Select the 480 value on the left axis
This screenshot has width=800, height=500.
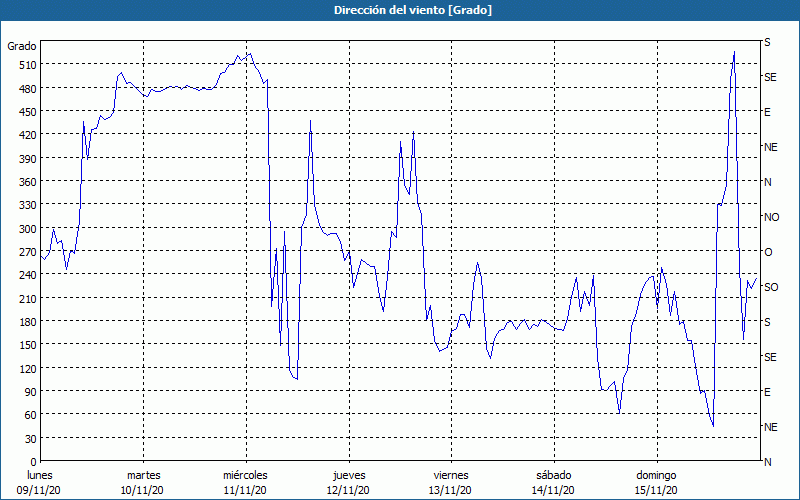[27, 88]
